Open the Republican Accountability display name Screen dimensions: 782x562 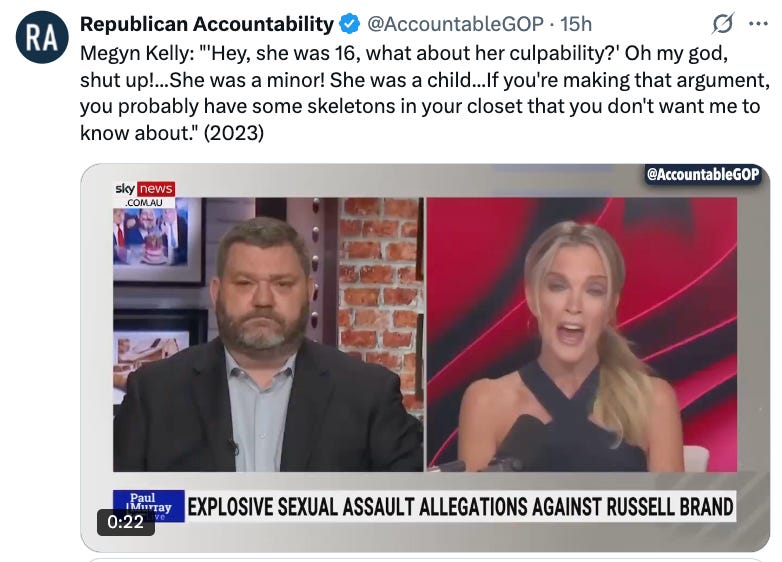(206, 24)
